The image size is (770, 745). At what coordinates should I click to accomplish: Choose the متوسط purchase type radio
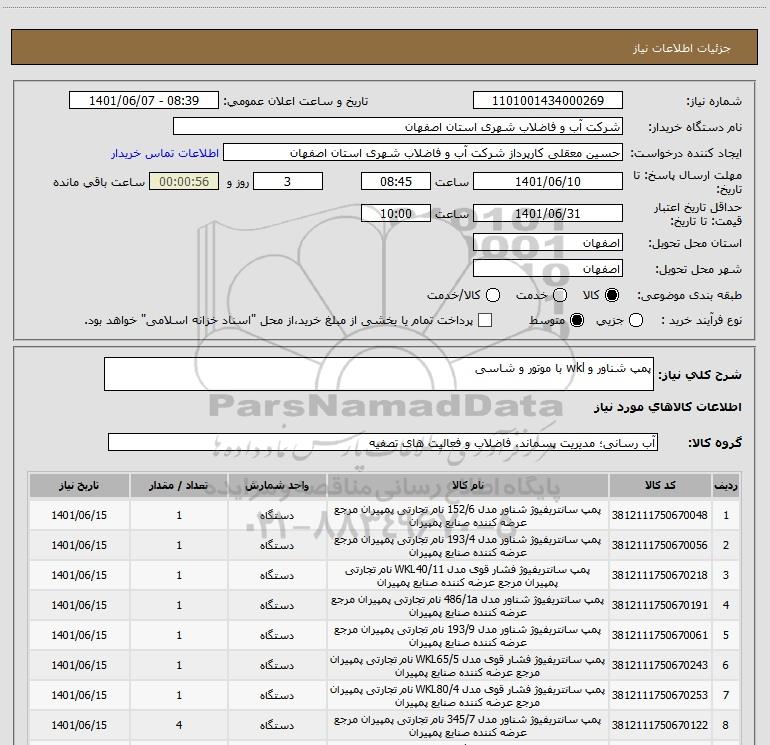(x=577, y=320)
